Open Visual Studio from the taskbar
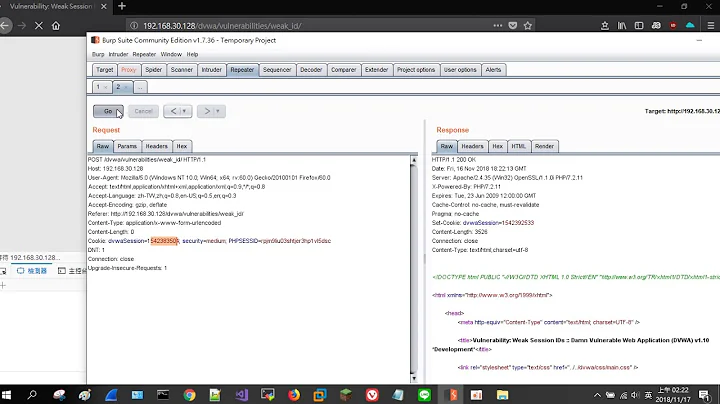The width and height of the screenshot is (720, 404). 242,395
